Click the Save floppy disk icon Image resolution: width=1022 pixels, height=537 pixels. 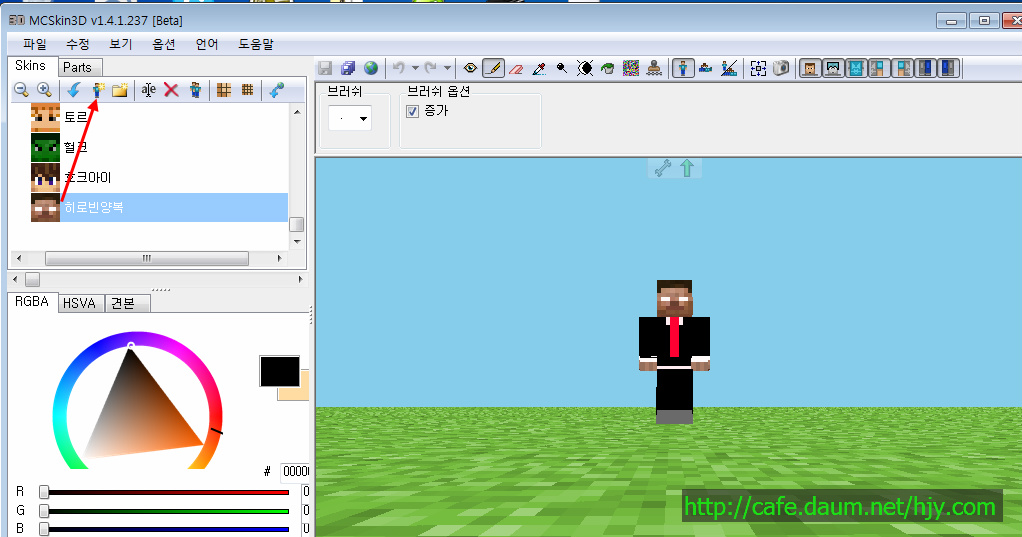325,68
